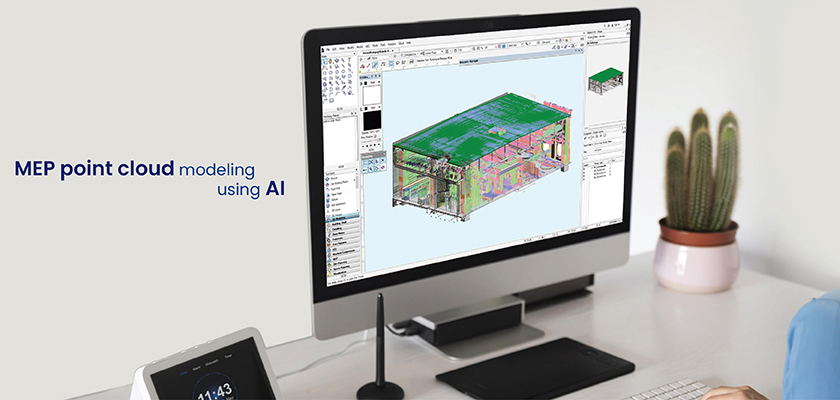Click the white fill color preview in Attributes
Image resolution: width=840 pixels, height=400 pixels.
[x=372, y=95]
